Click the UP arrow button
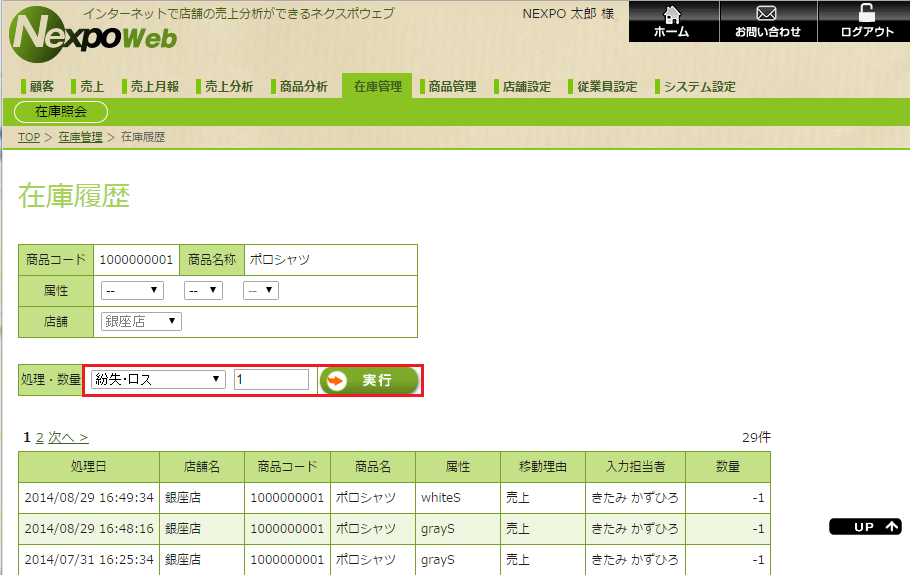This screenshot has width=910, height=575. [865, 526]
